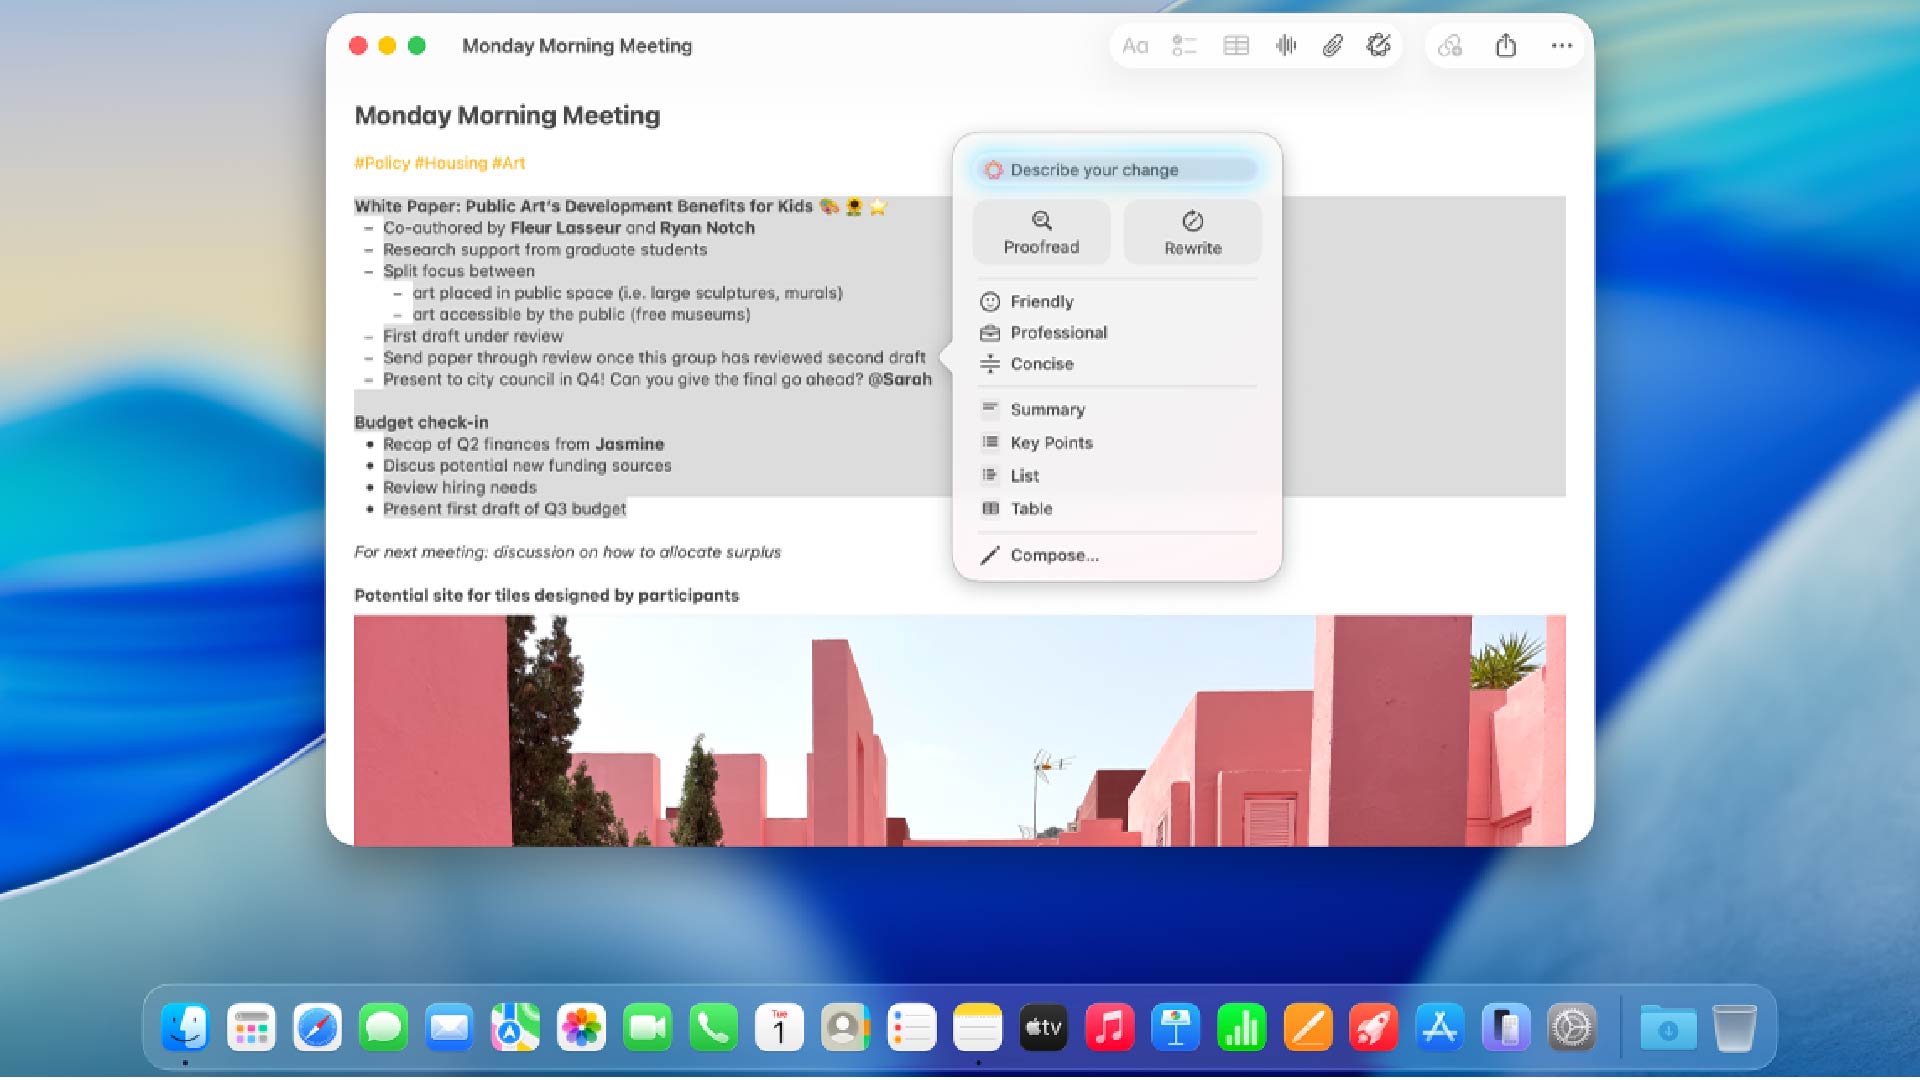Screen dimensions: 1920x1080
Task: Open the Share menu for the note
Action: pos(1507,45)
